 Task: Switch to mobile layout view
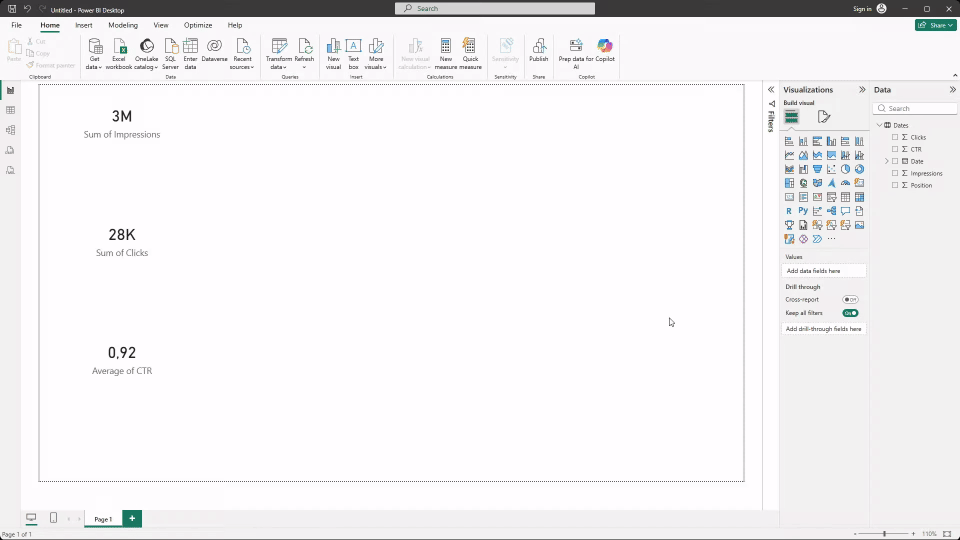(53, 518)
